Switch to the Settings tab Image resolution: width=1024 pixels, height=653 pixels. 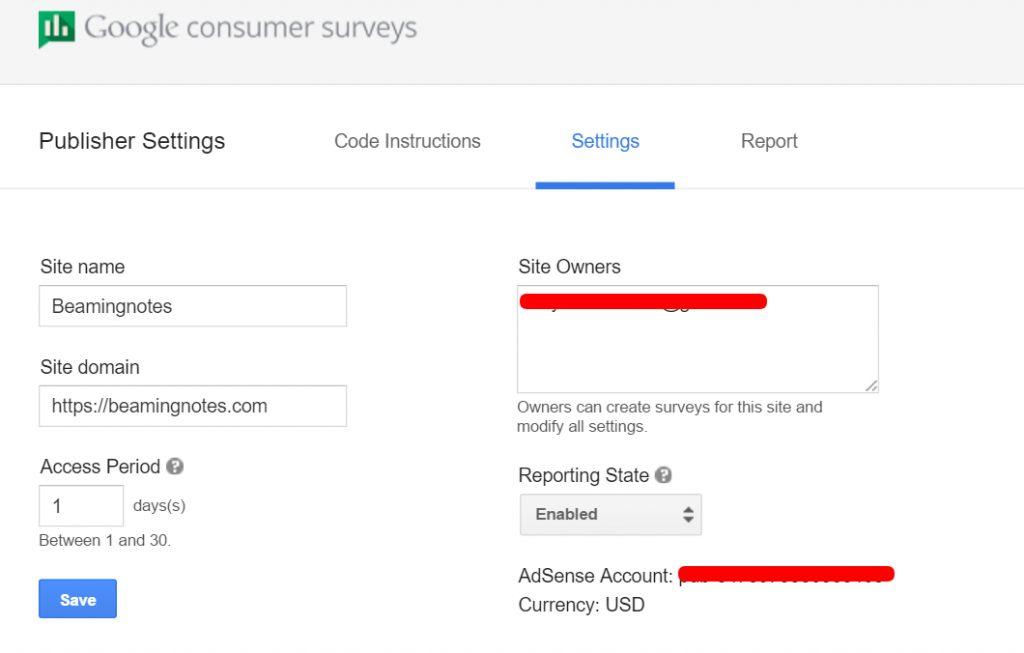pos(605,141)
